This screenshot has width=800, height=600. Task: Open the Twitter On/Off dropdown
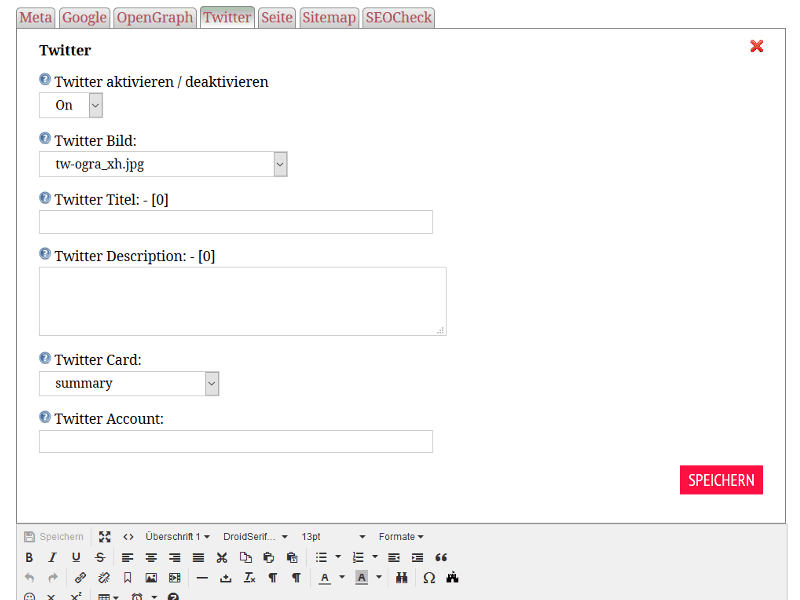[x=71, y=105]
